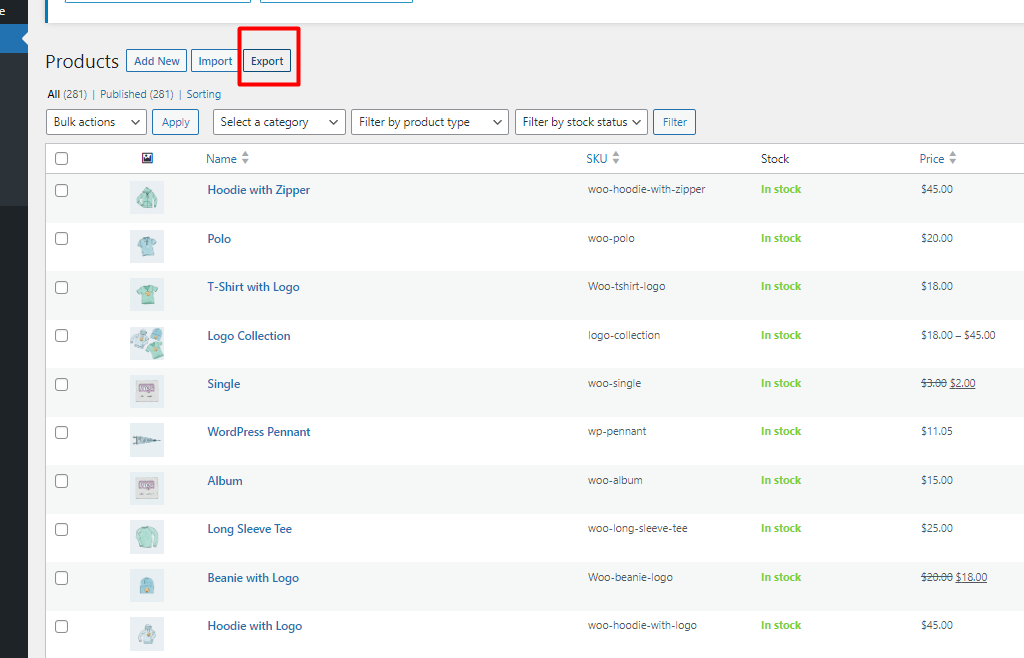Check the Beanie with Logo row checkbox

pyautogui.click(x=61, y=578)
